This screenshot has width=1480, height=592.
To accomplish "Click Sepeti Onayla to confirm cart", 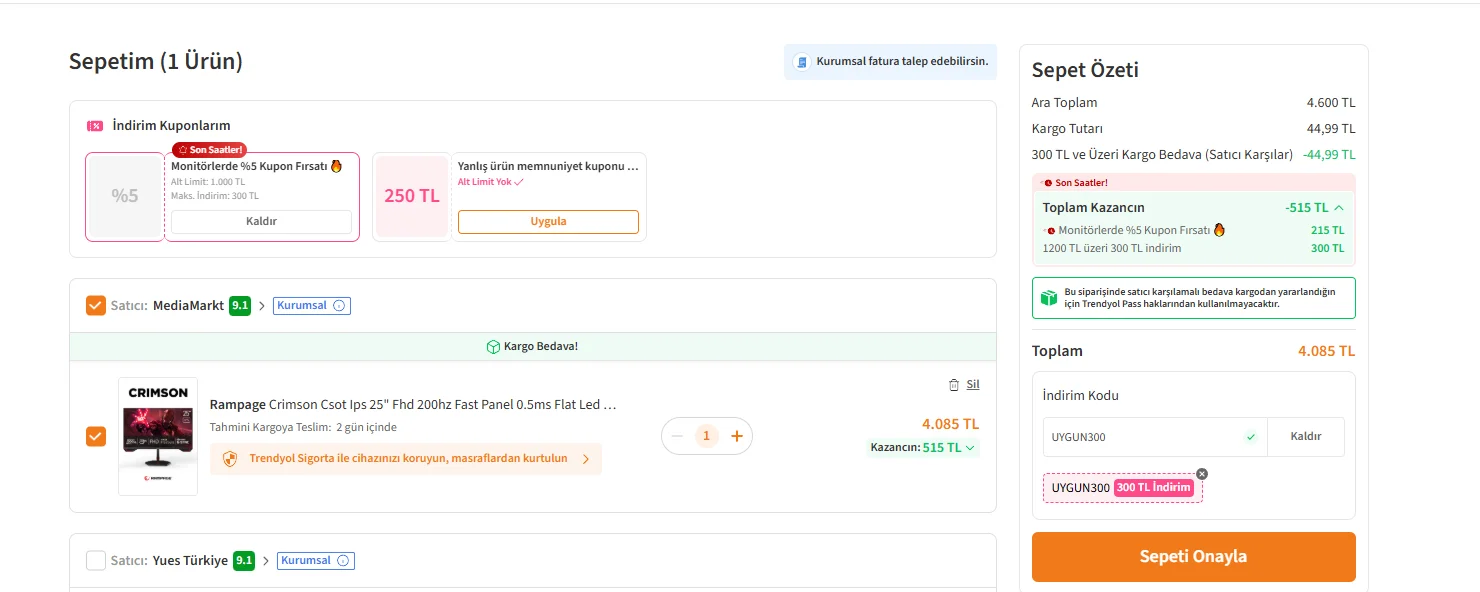I will click(x=1193, y=557).
